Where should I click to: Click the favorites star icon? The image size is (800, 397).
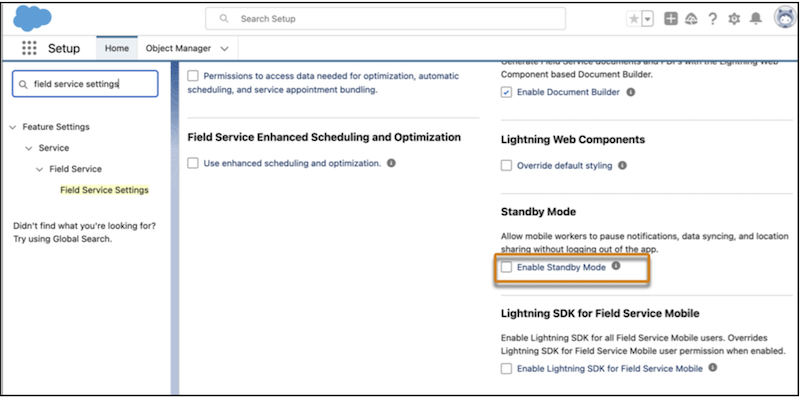pos(634,19)
